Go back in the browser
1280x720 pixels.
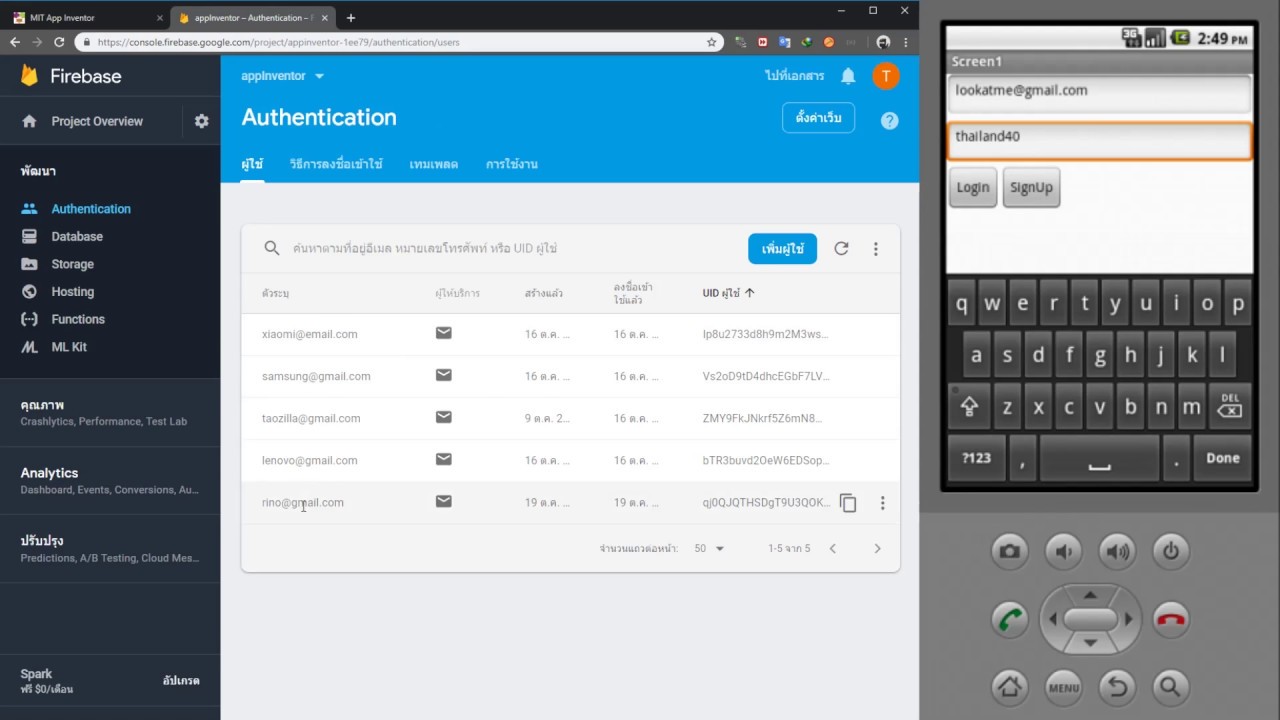pos(15,42)
